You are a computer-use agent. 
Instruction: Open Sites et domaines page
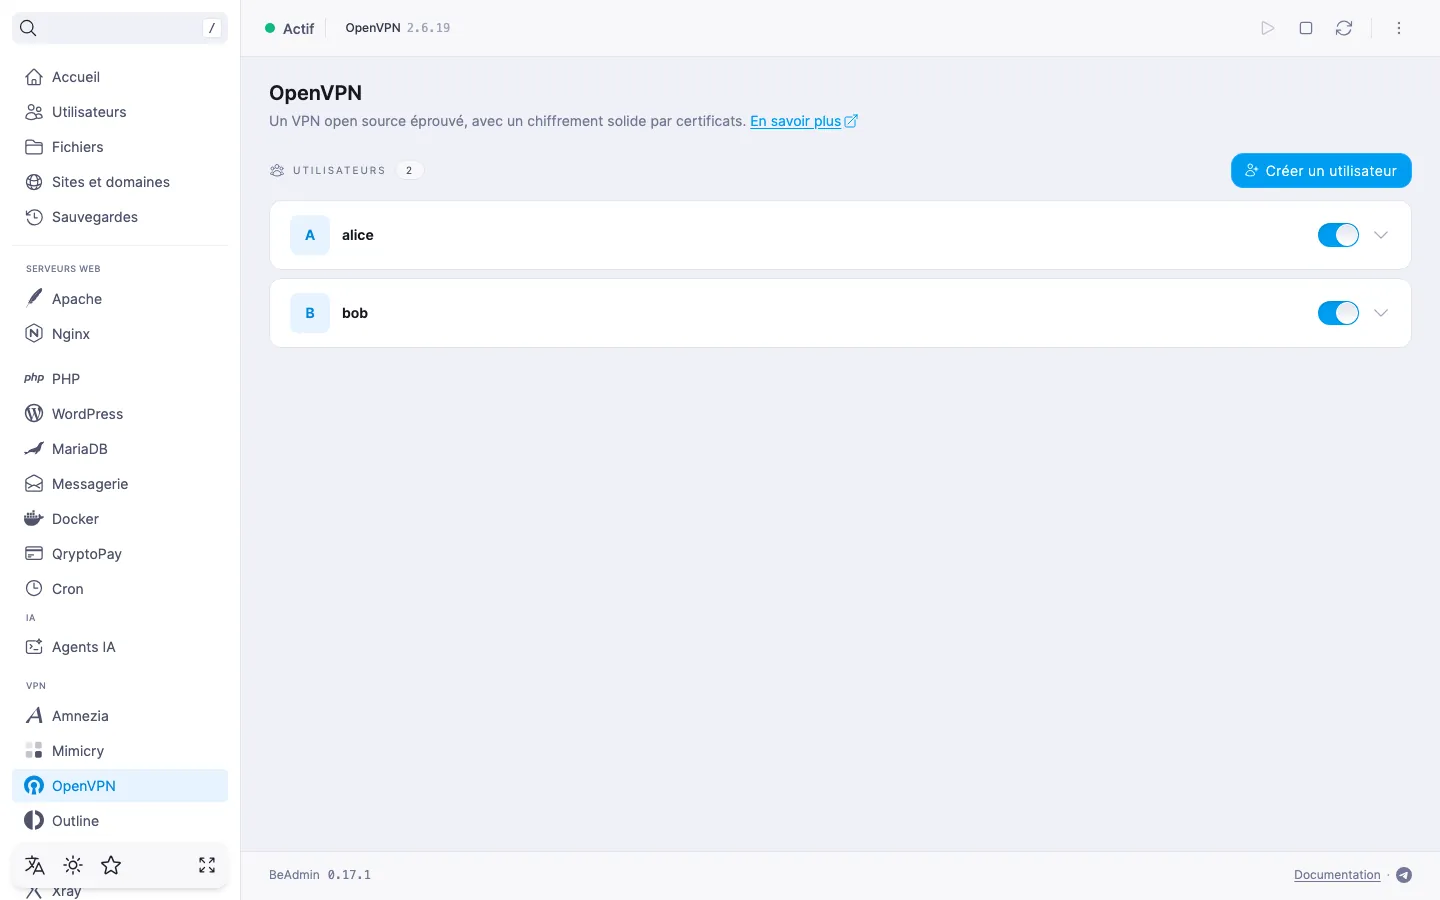tap(120, 182)
